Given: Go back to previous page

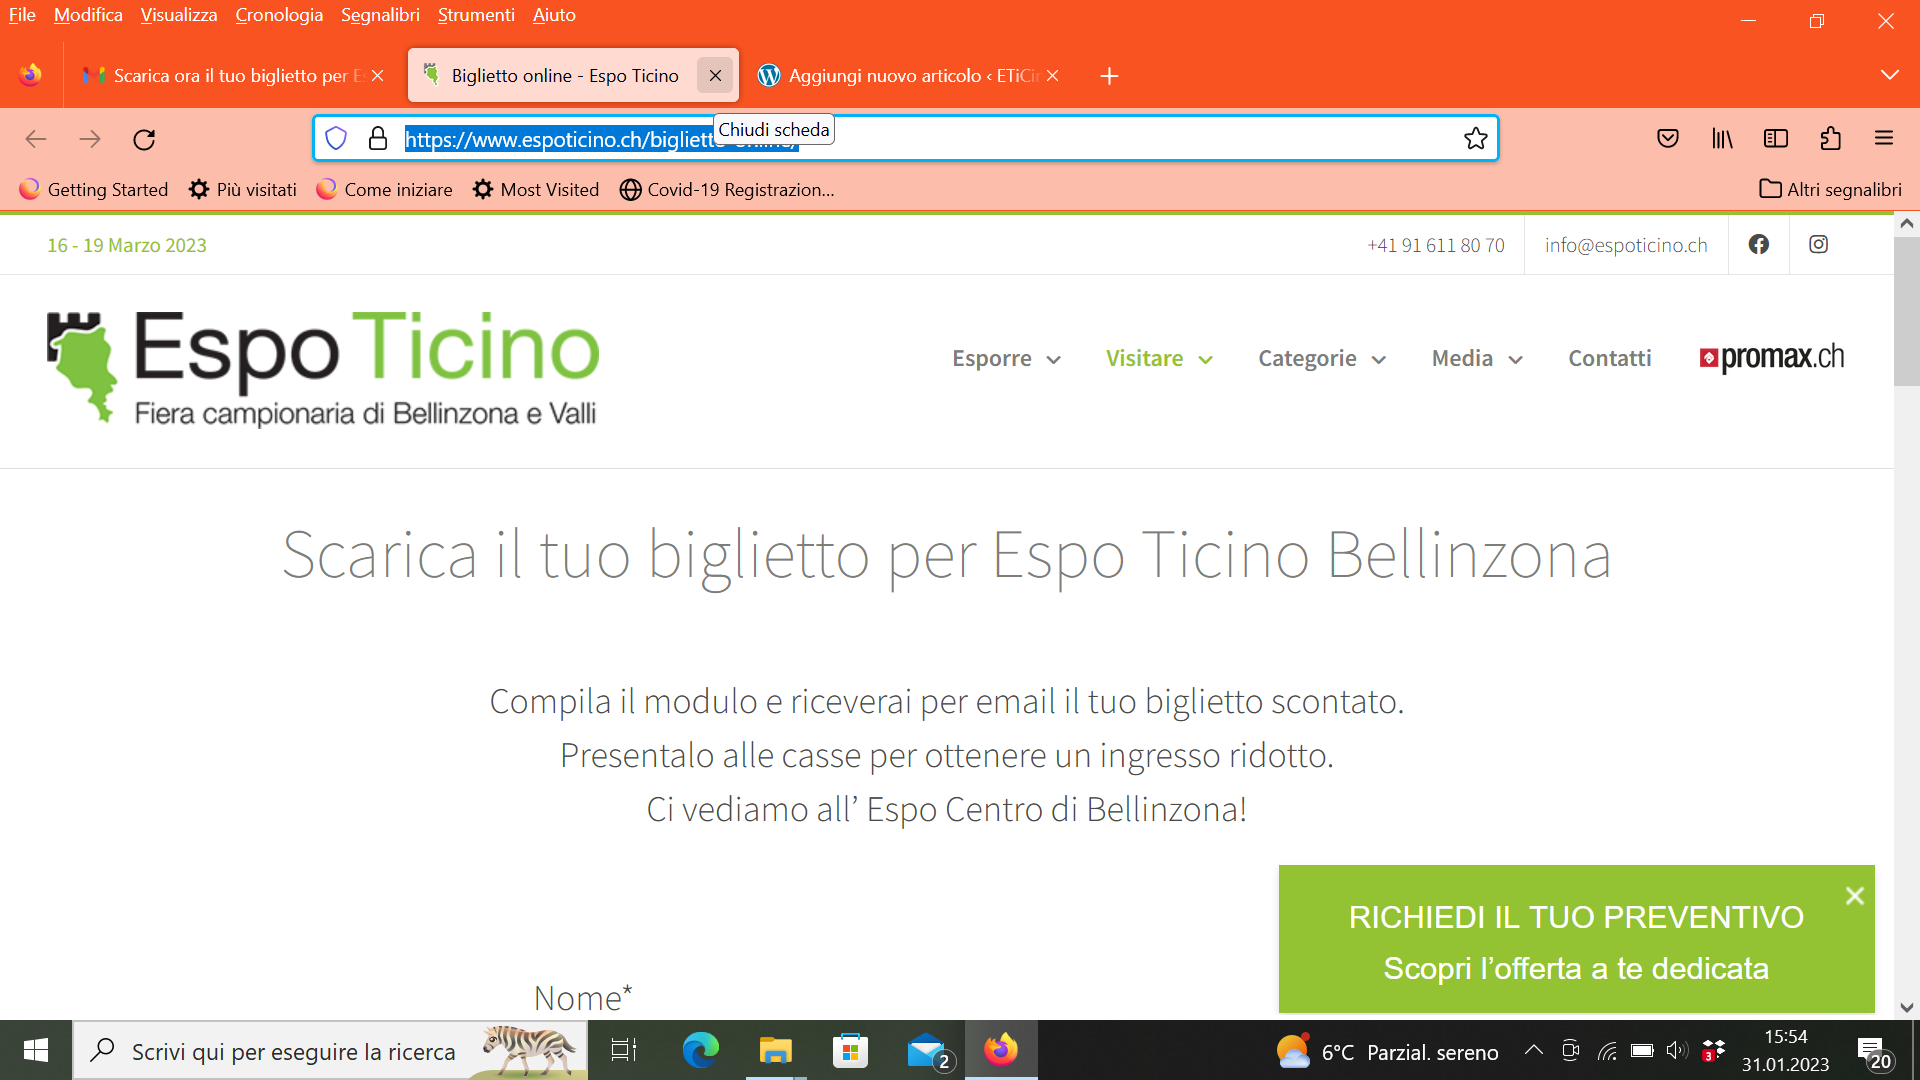Looking at the screenshot, I should click(x=36, y=139).
